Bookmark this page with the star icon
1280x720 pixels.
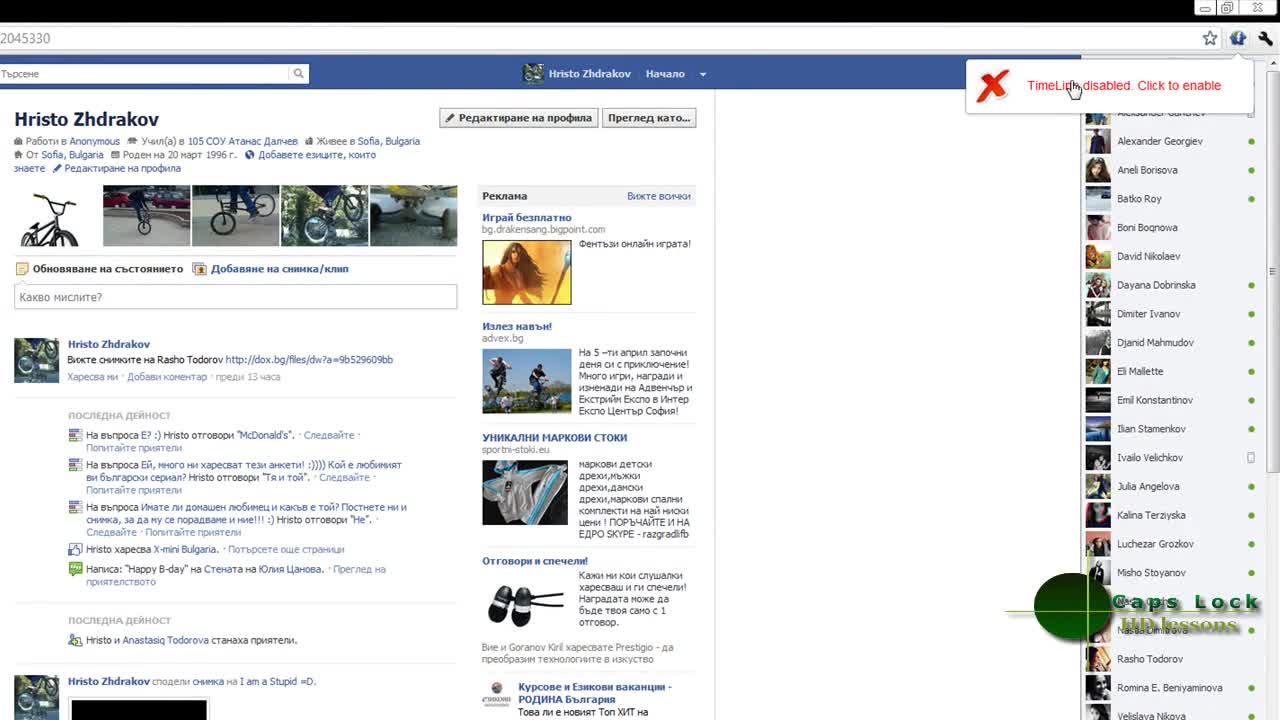[1210, 38]
